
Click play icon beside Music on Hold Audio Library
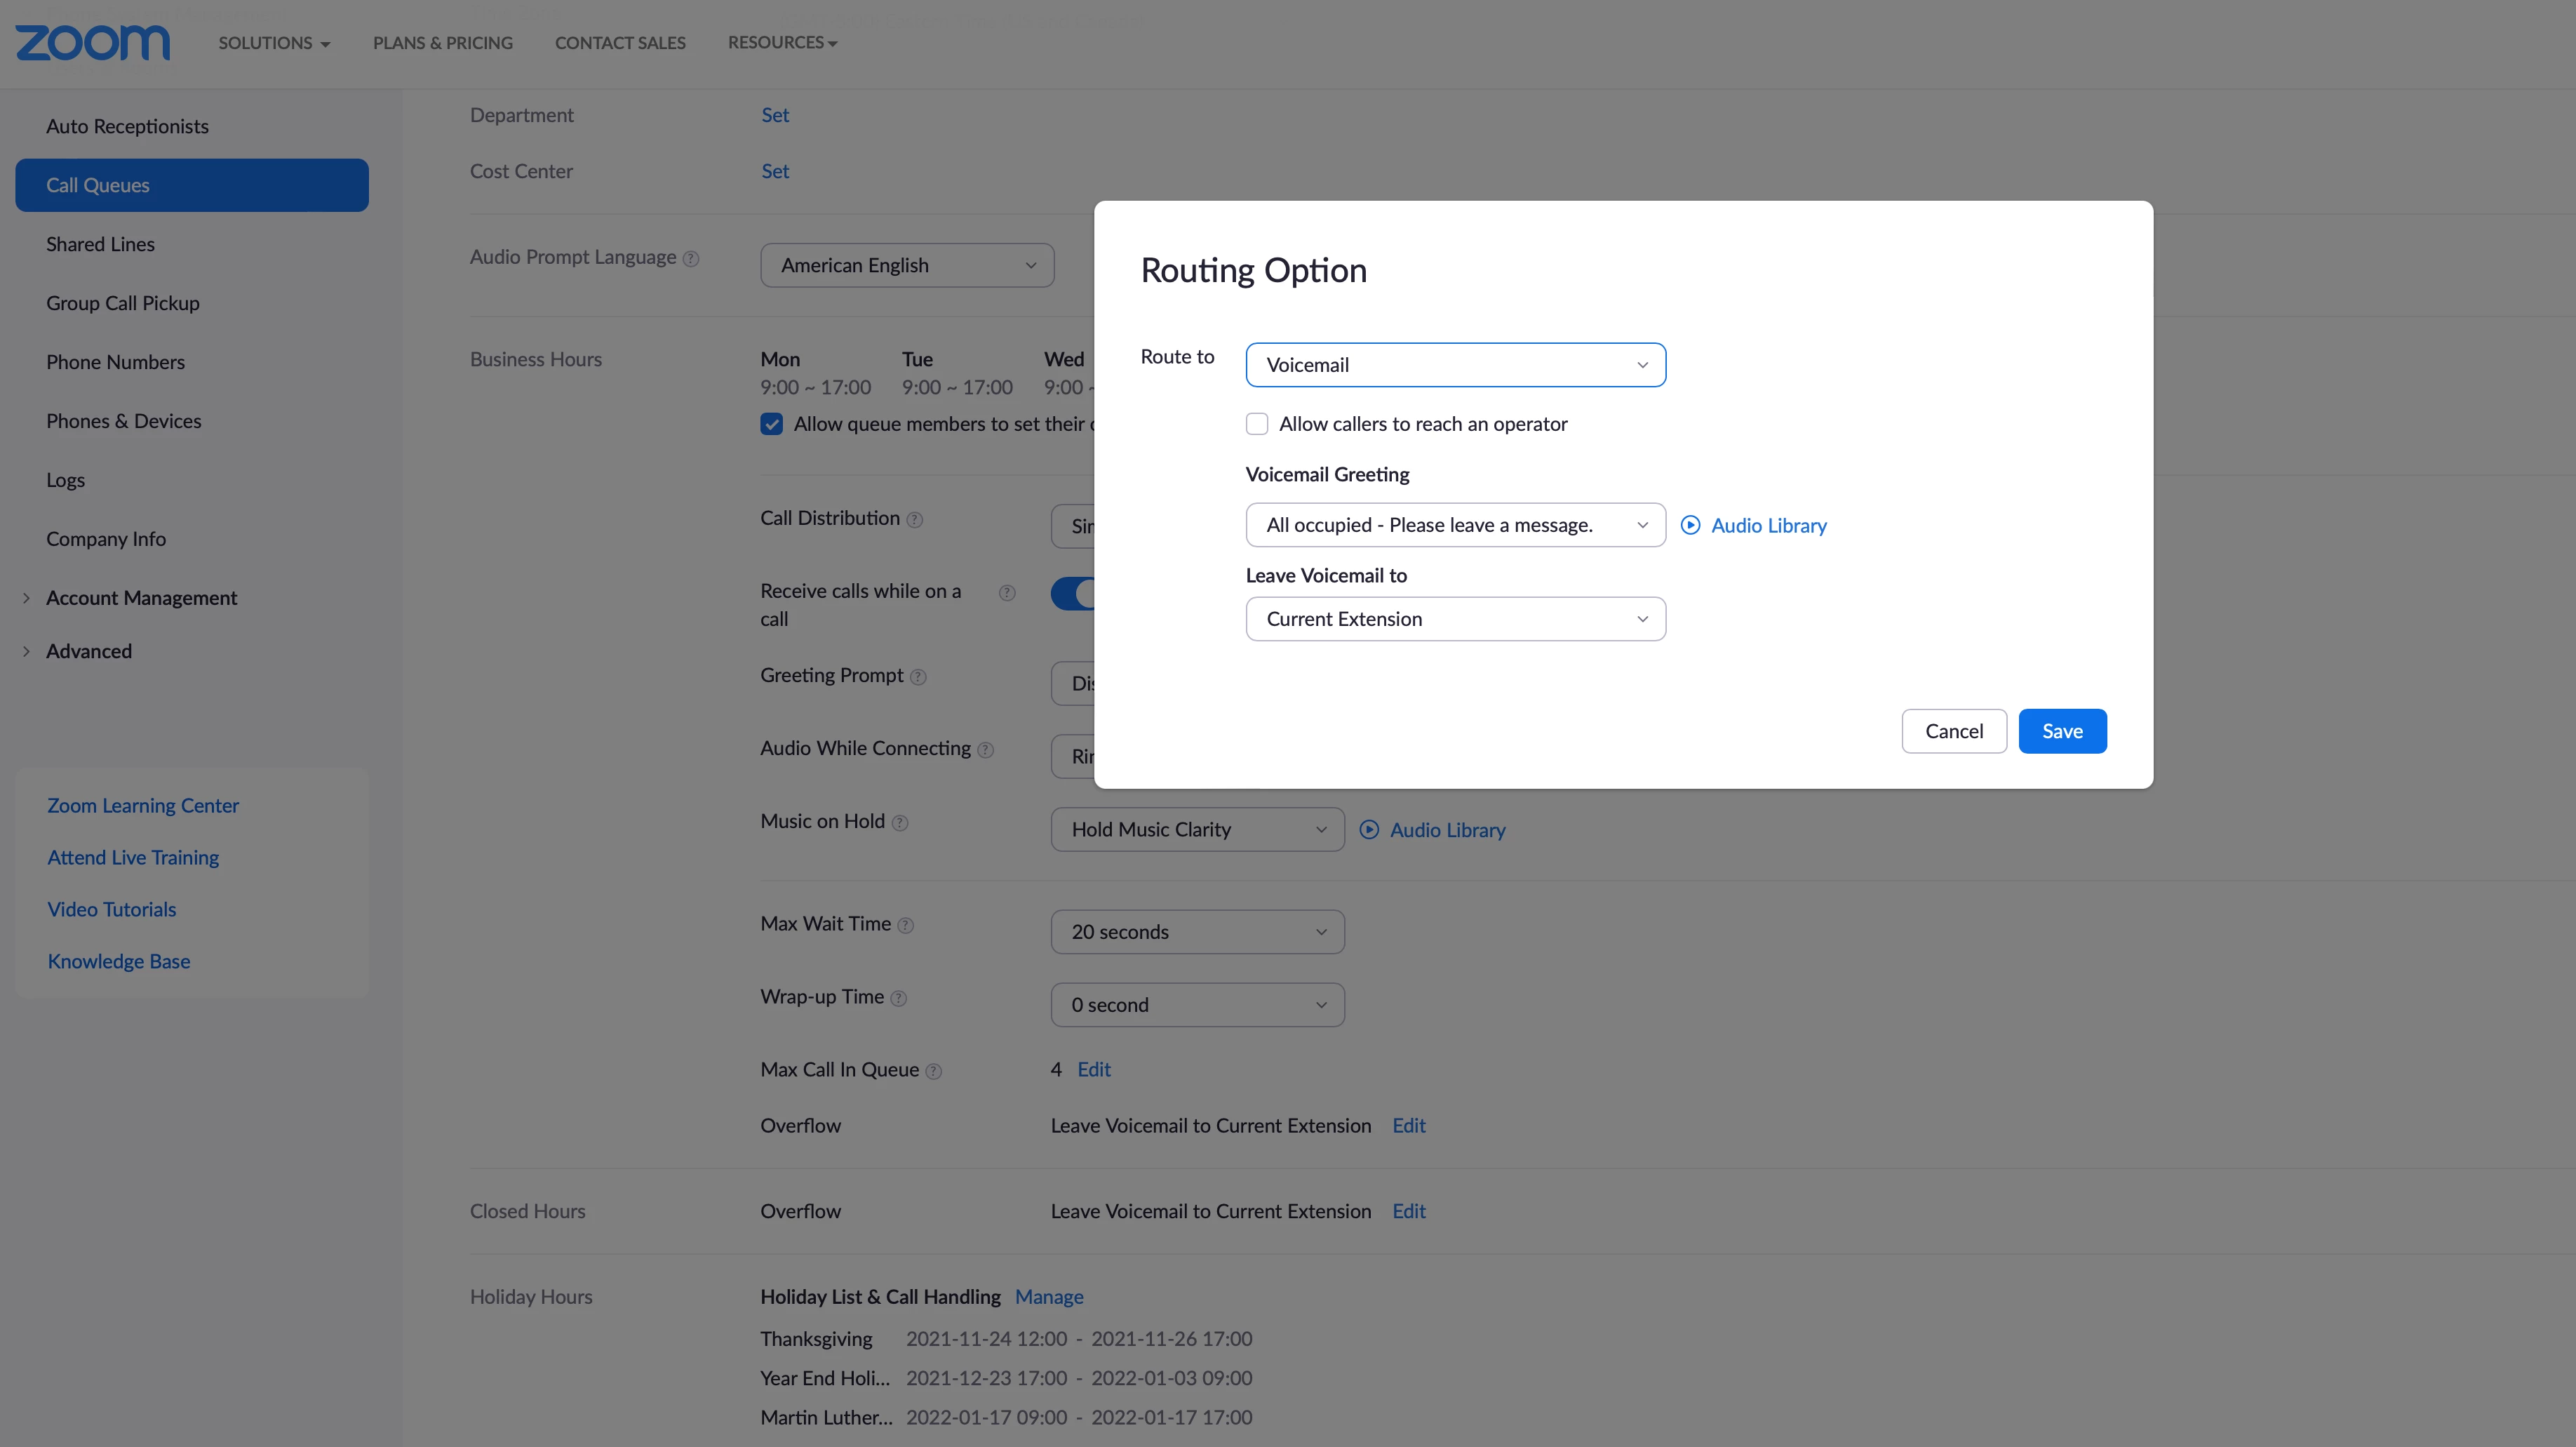click(1369, 830)
